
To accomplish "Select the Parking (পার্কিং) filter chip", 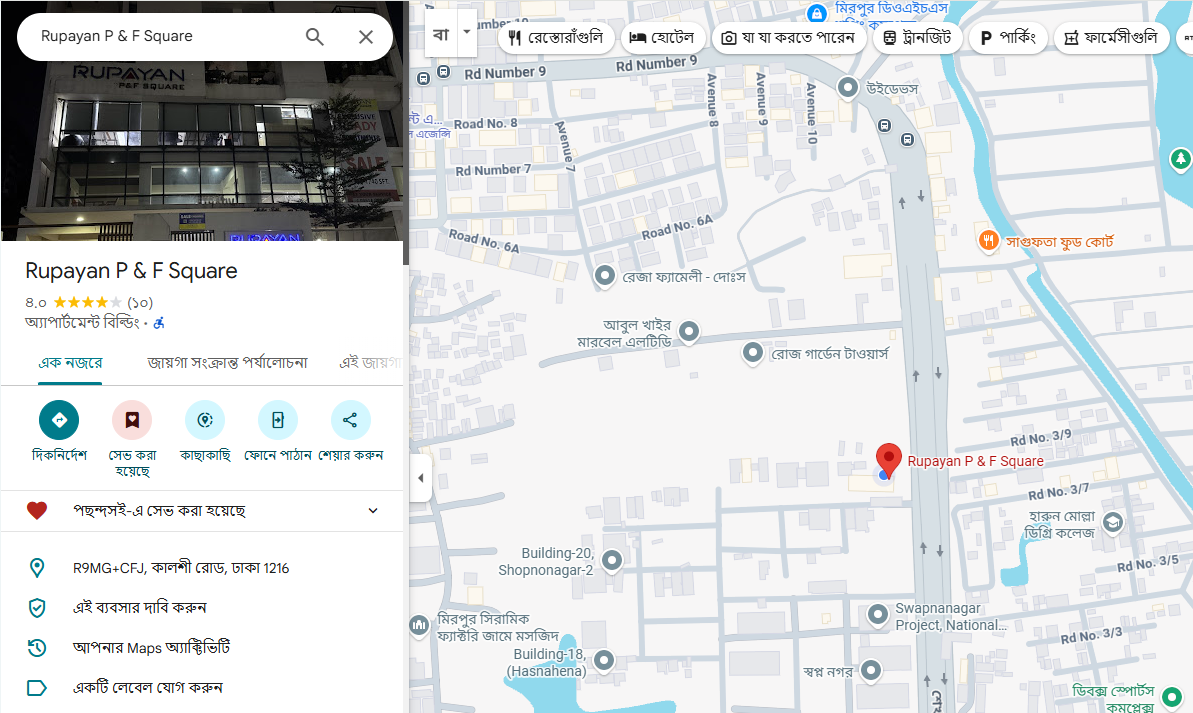I will [x=1010, y=38].
